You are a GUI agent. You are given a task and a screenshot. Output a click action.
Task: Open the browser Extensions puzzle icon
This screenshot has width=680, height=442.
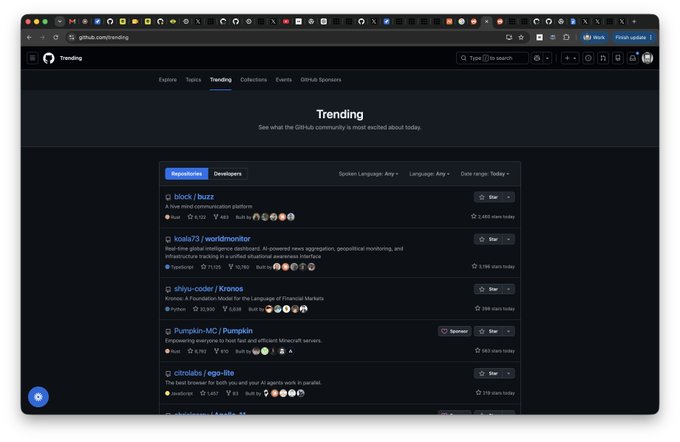(x=566, y=37)
